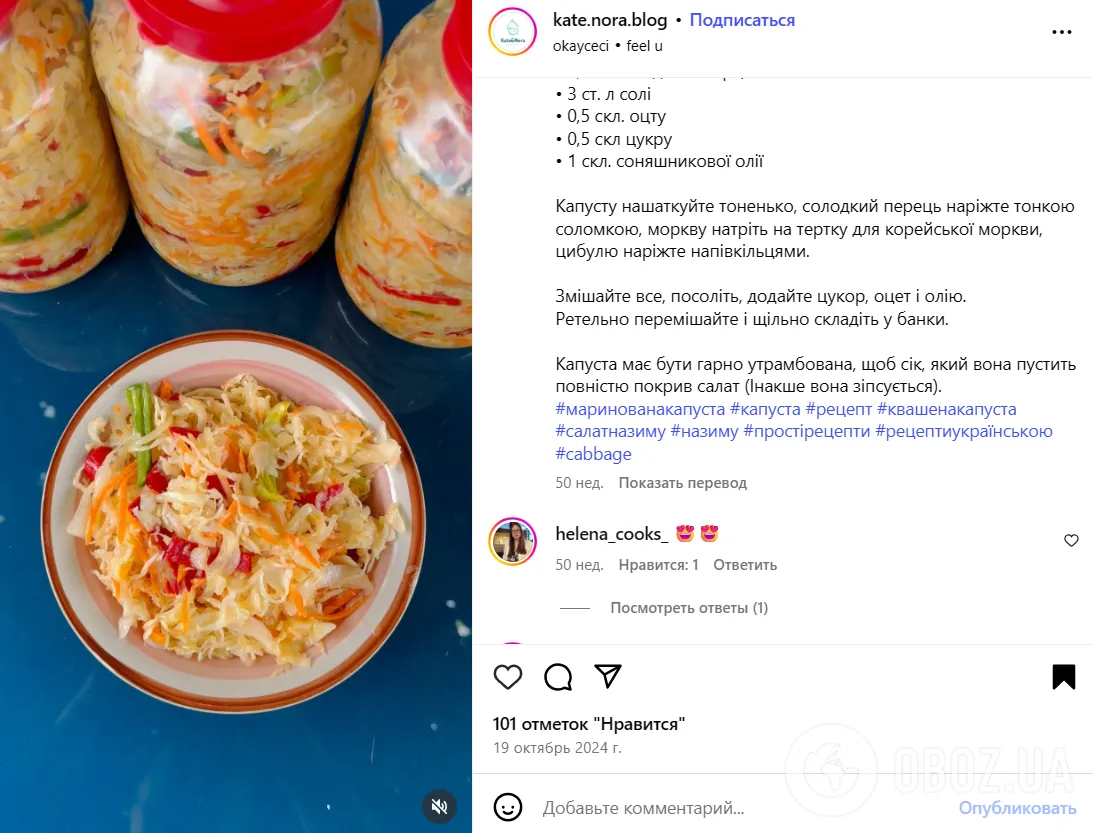Expand replies with Посмотреть ответы (1)
This screenshot has height=833, width=1093.
tap(689, 608)
